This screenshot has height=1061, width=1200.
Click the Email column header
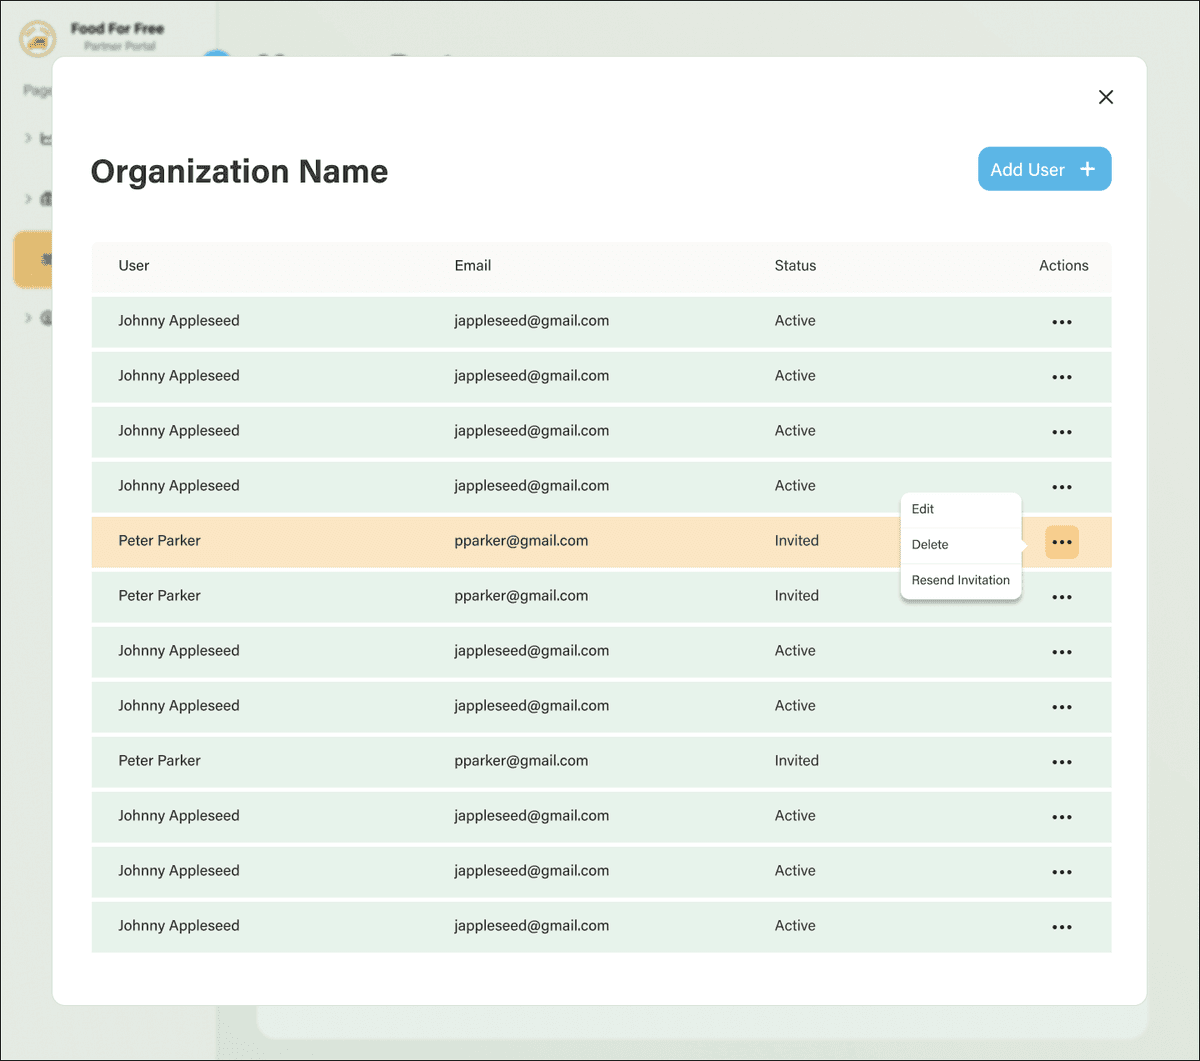point(472,266)
